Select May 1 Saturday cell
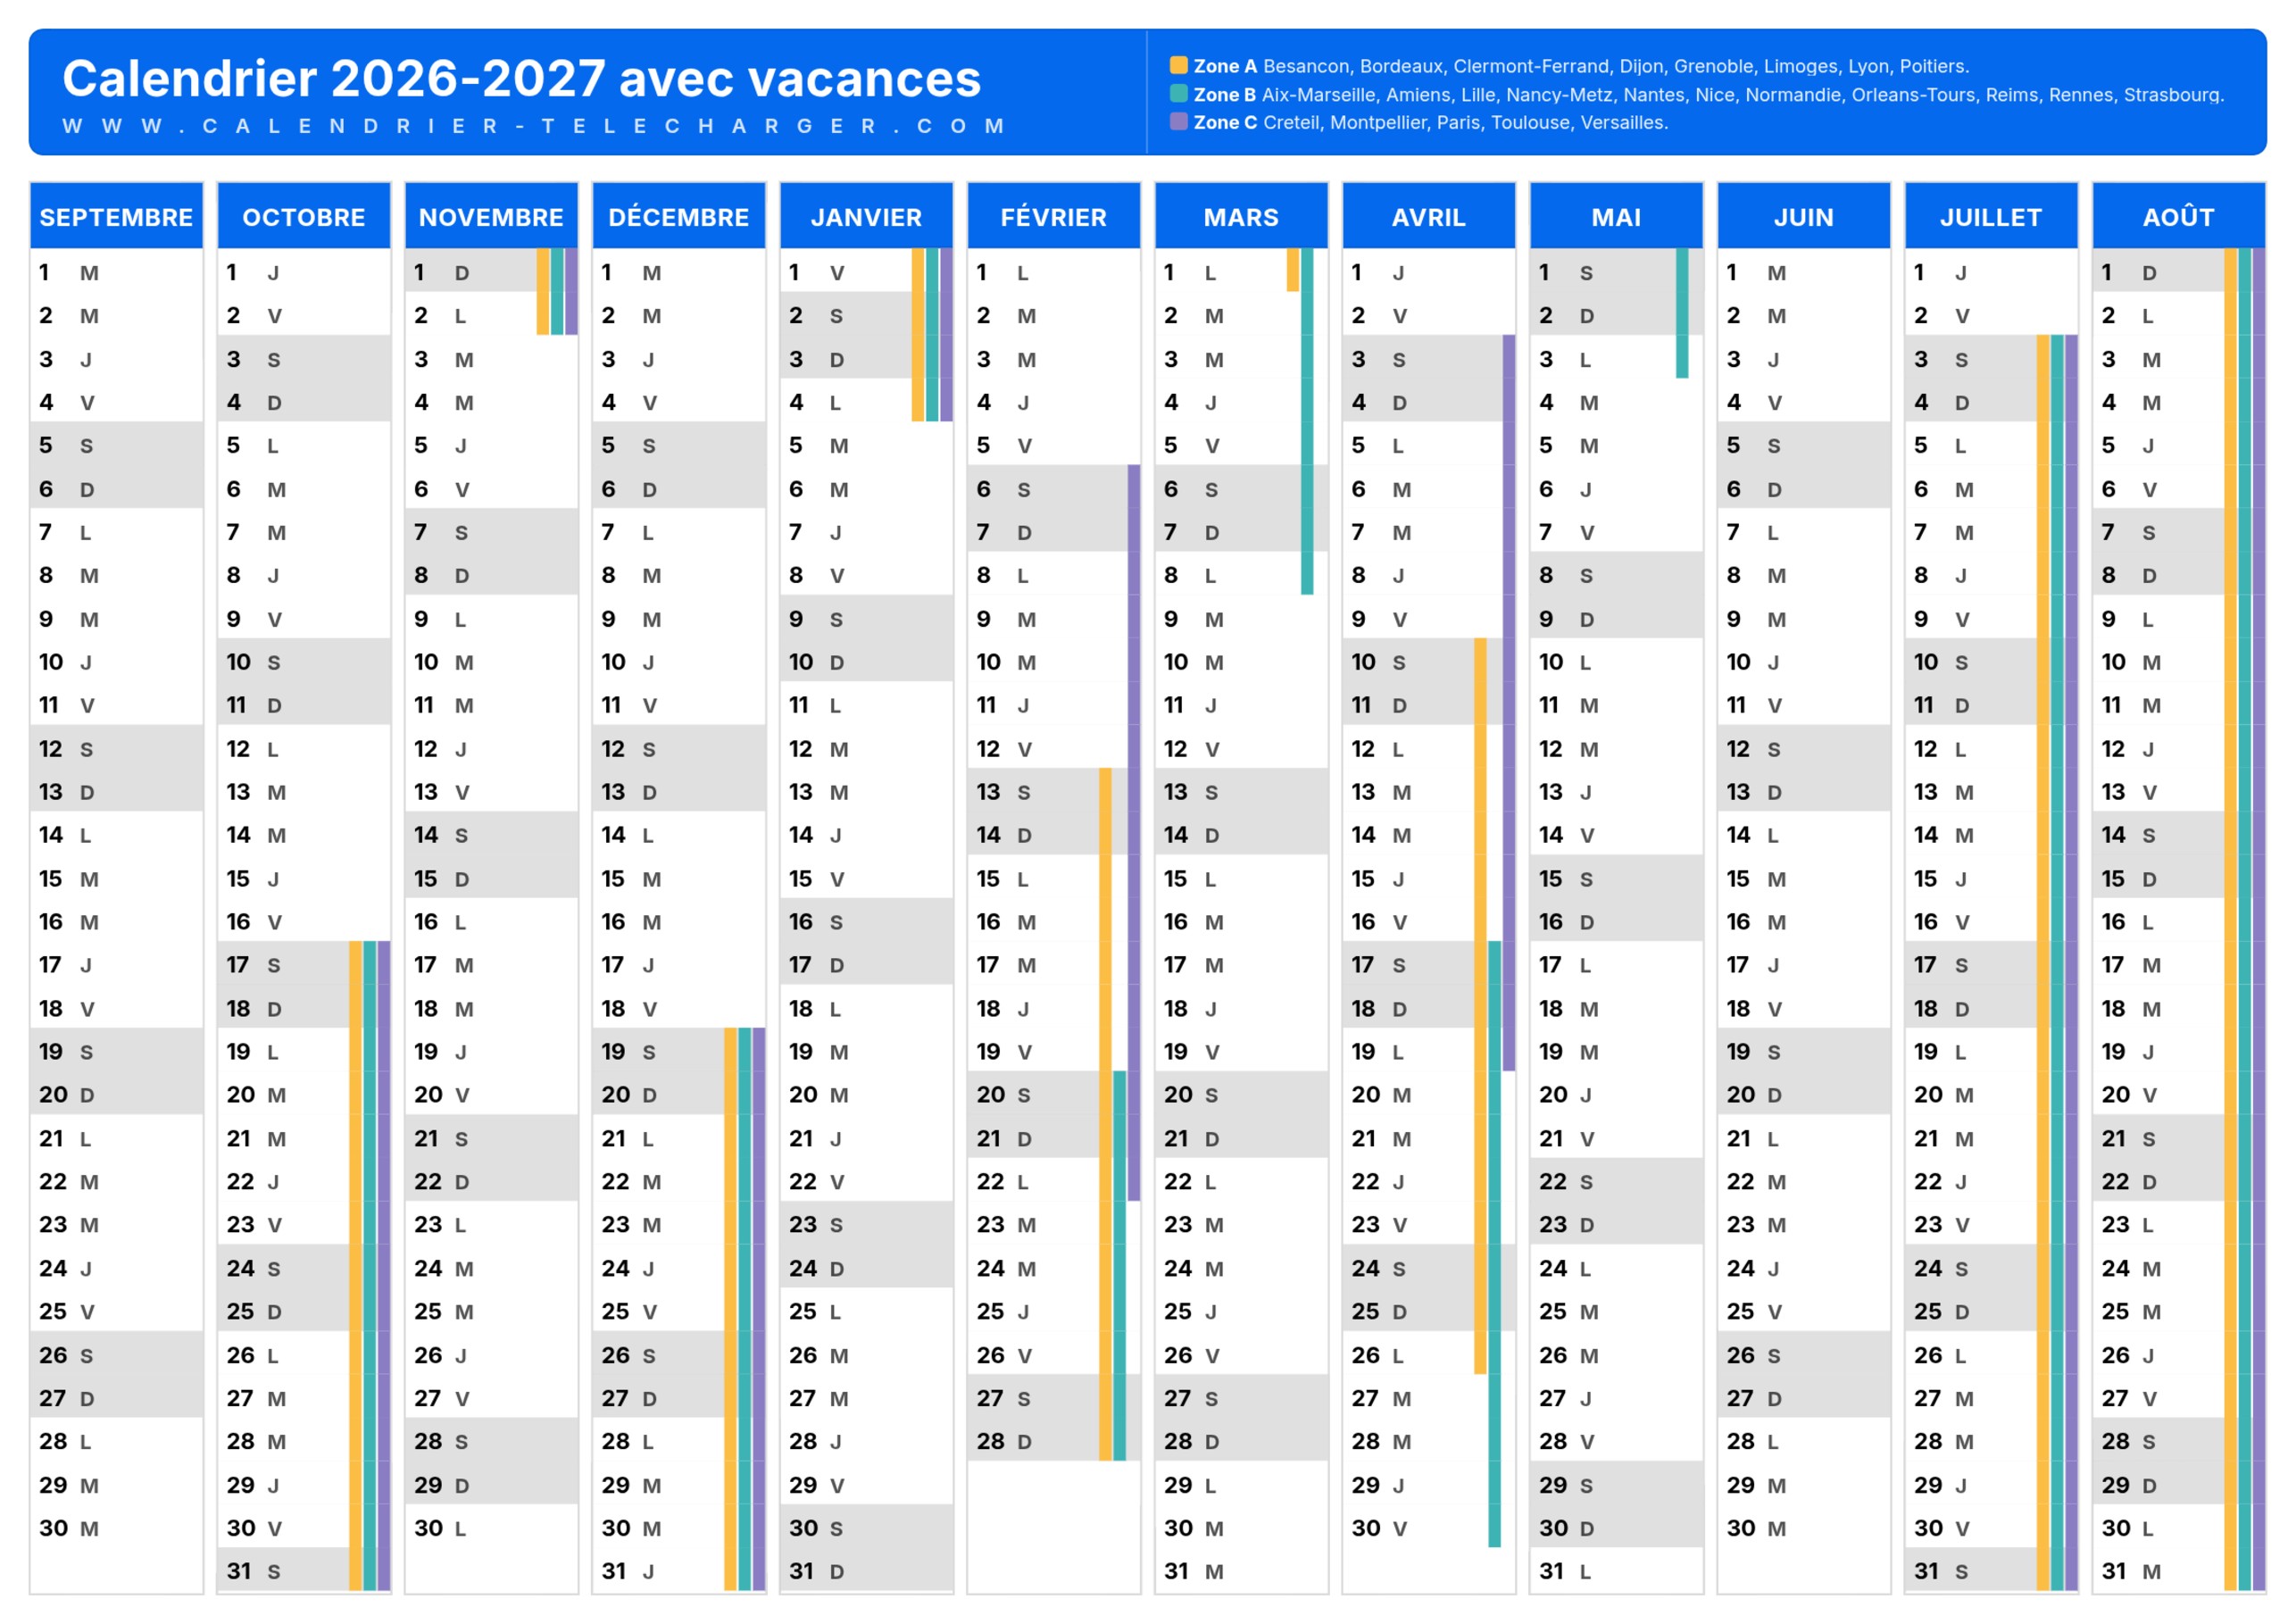 coord(1616,272)
